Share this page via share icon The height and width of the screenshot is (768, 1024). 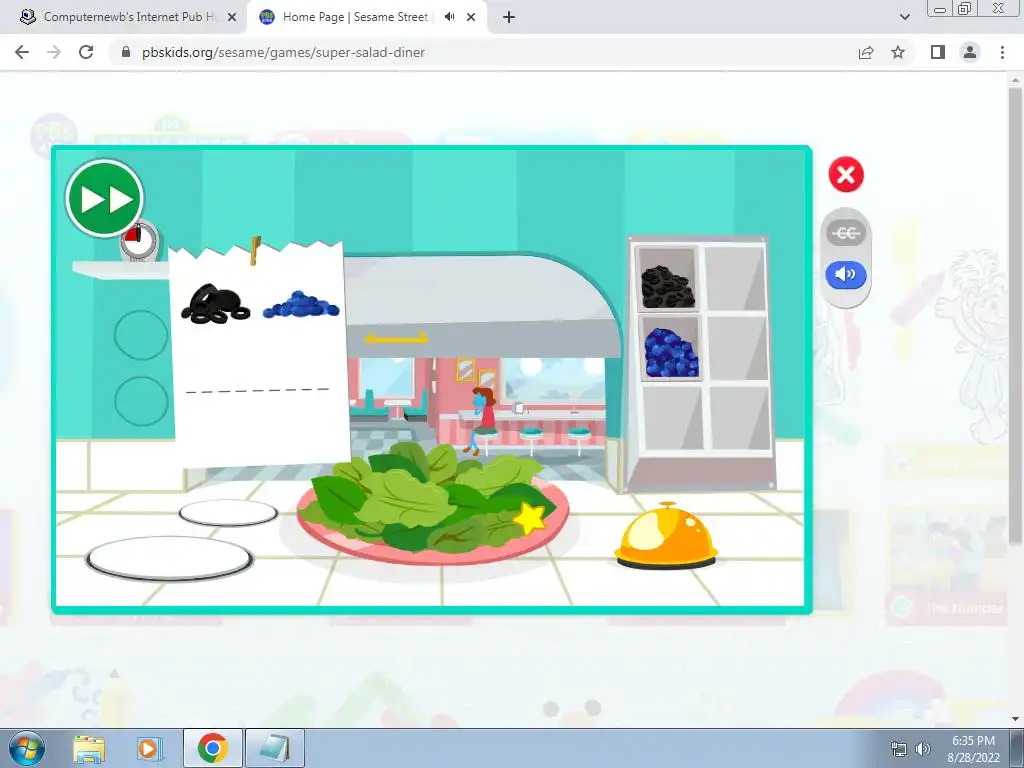[x=866, y=52]
